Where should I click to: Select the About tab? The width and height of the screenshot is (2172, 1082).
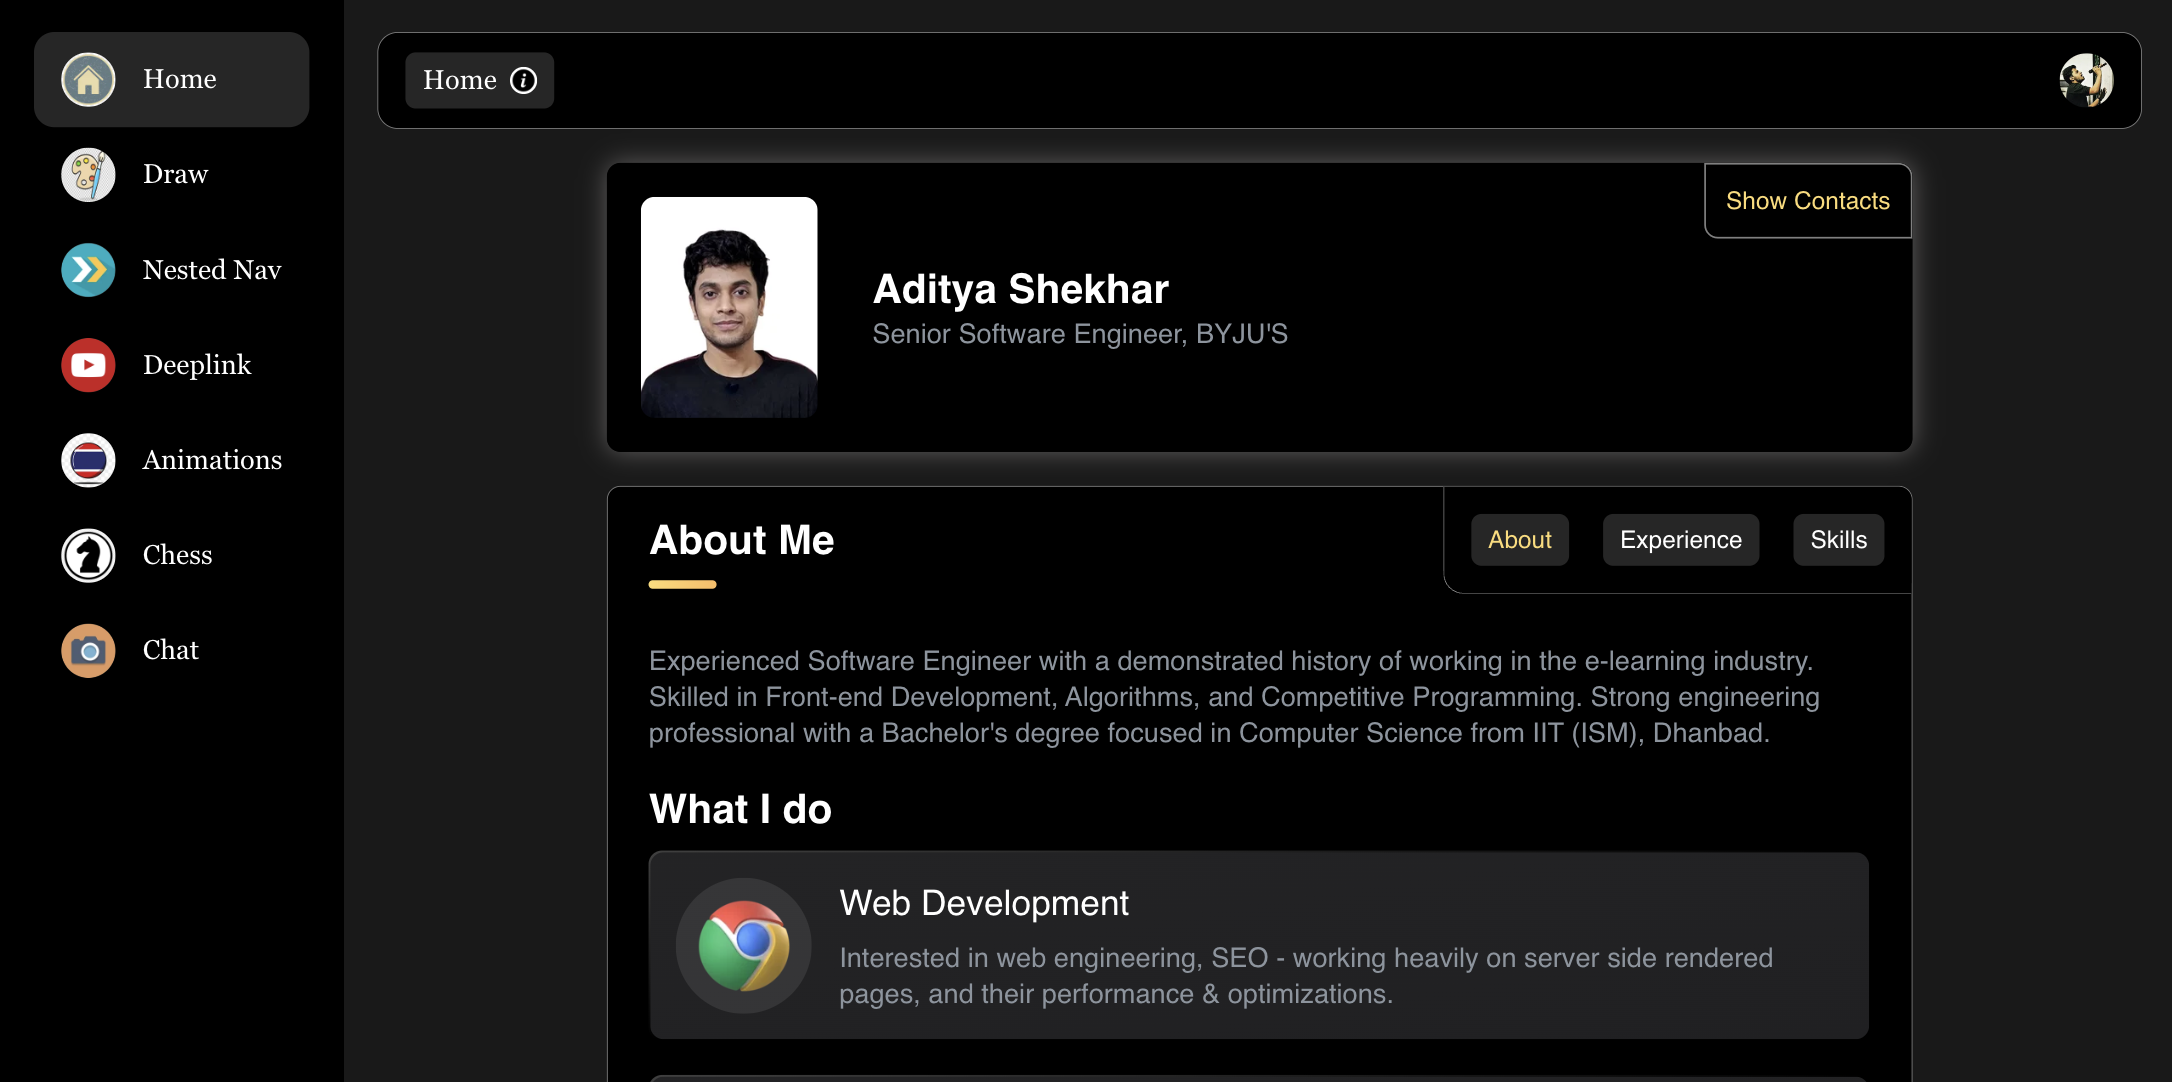[x=1519, y=539]
